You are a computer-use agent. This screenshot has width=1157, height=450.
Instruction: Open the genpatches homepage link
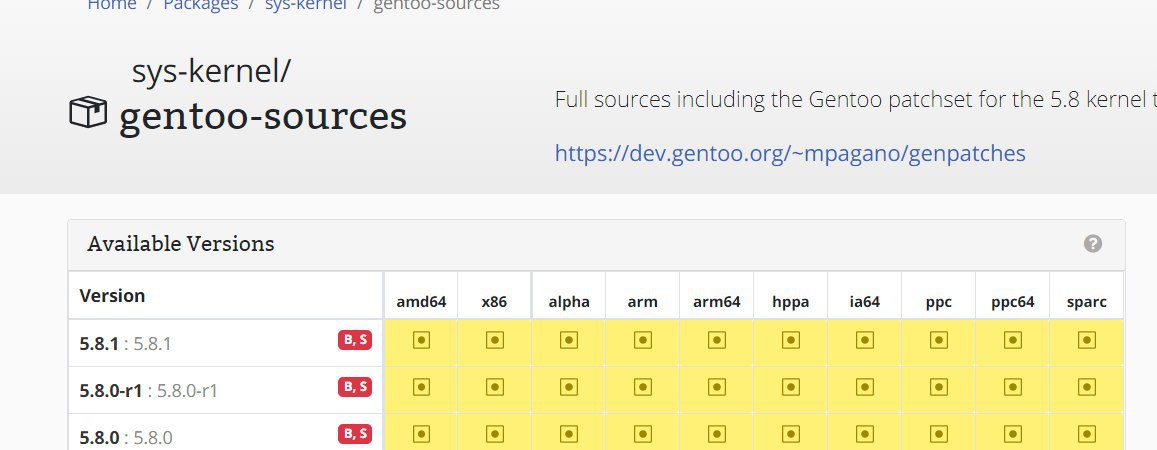click(790, 154)
